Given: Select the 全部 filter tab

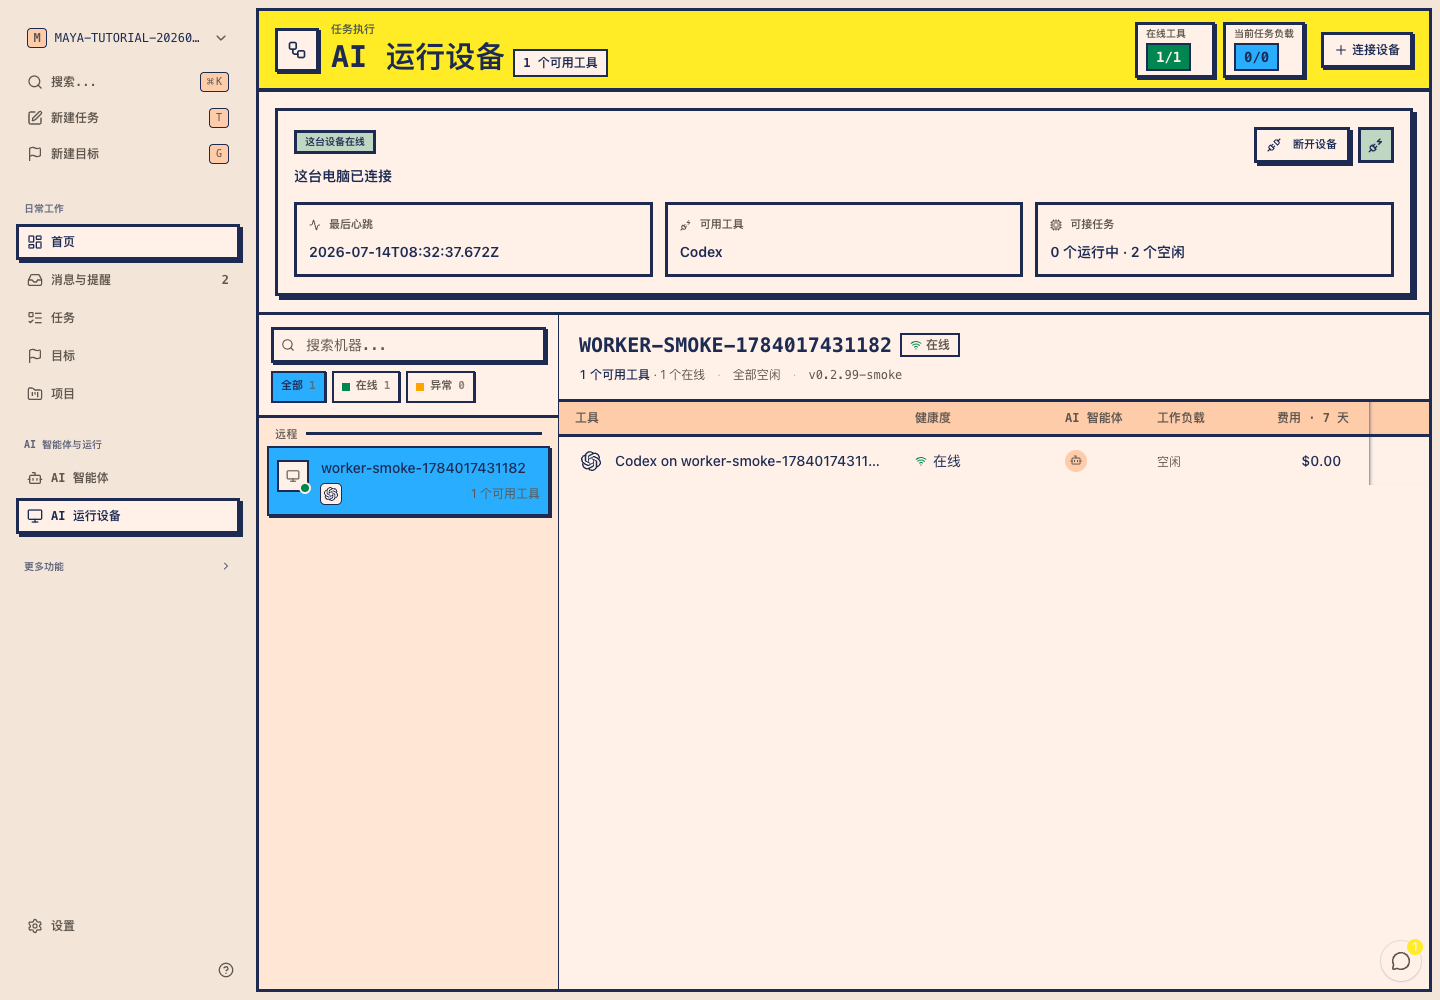Looking at the screenshot, I should click(298, 386).
